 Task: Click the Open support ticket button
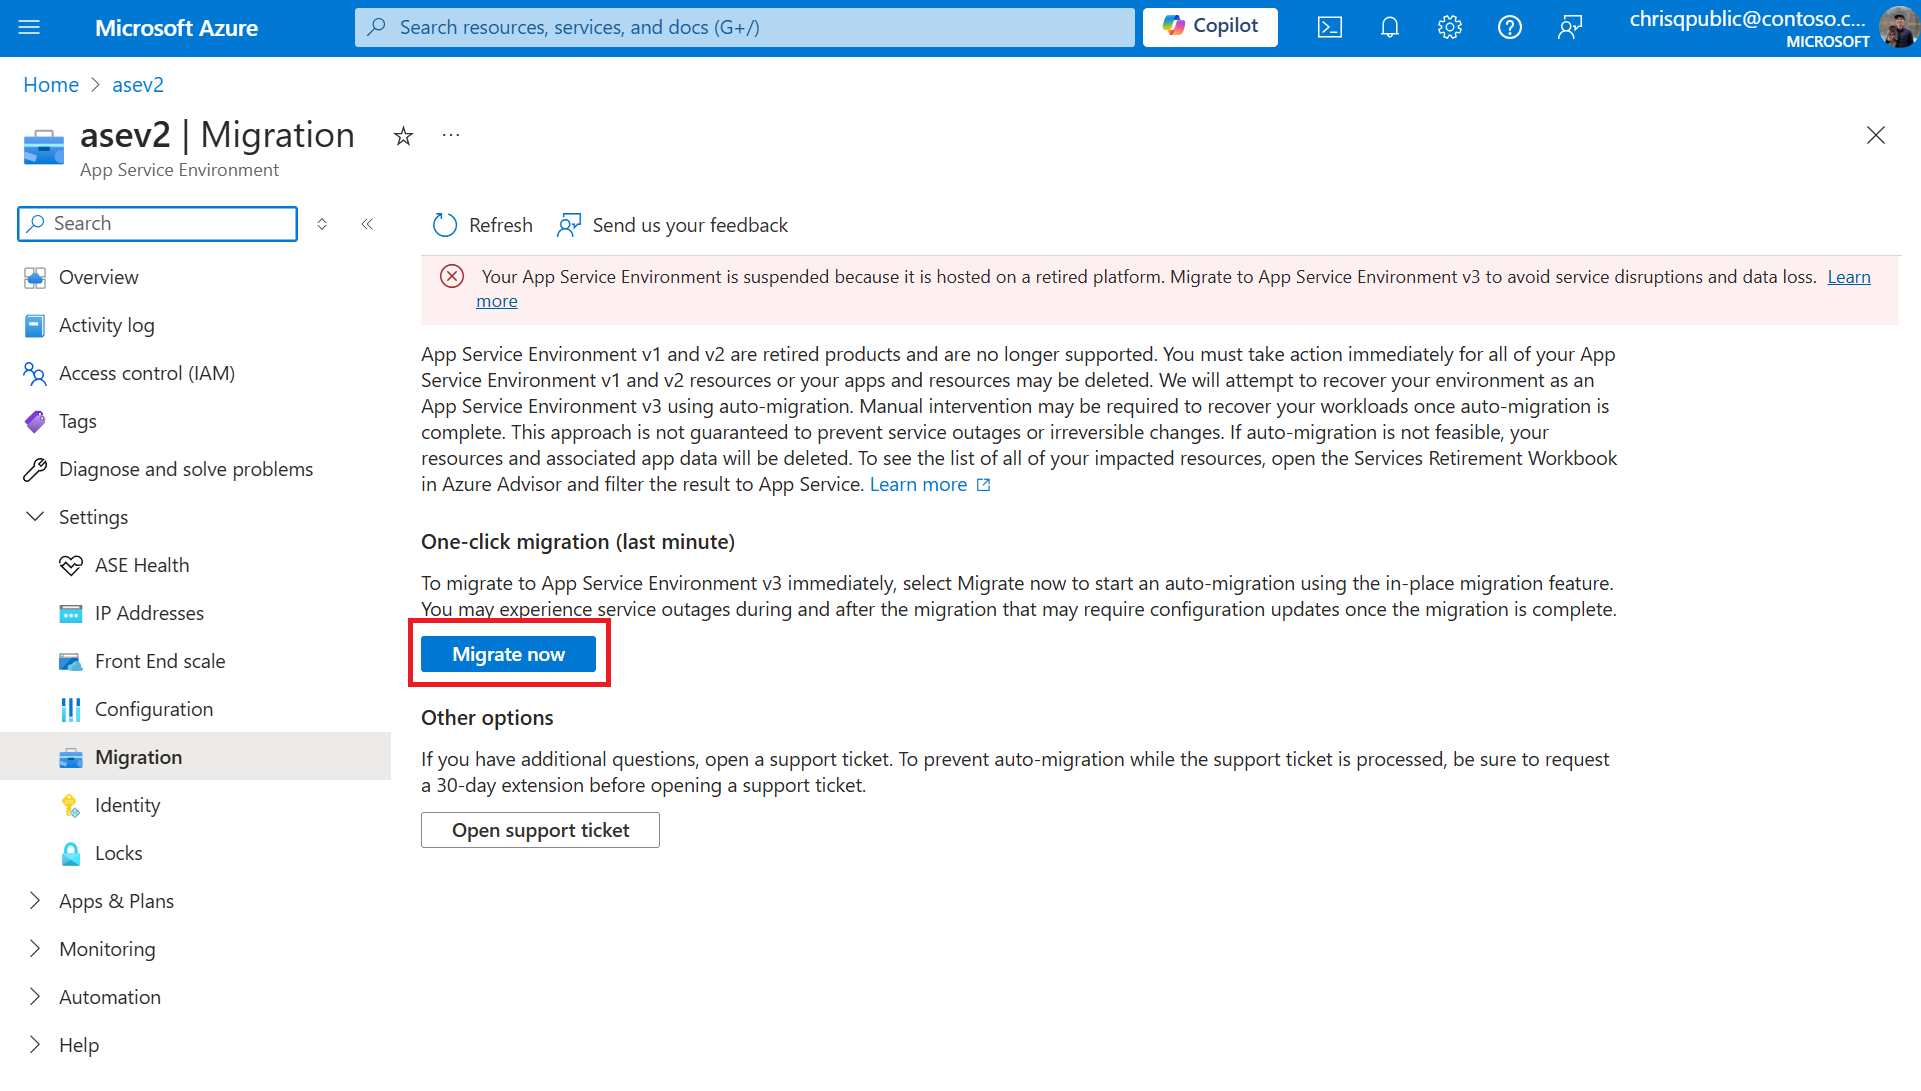coord(540,830)
